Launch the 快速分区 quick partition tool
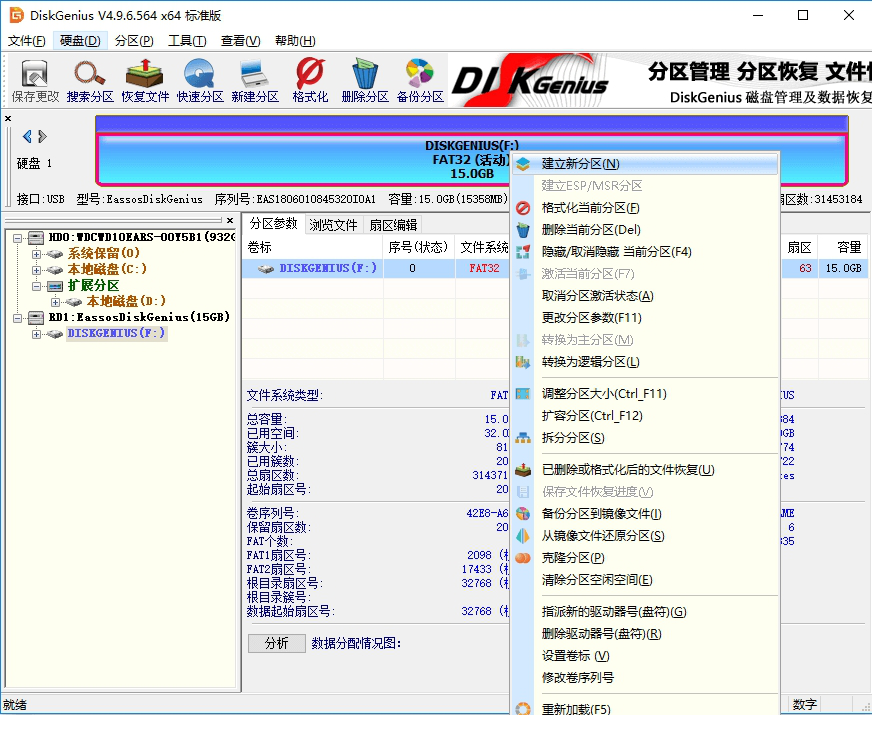This screenshot has width=872, height=743. tap(200, 79)
